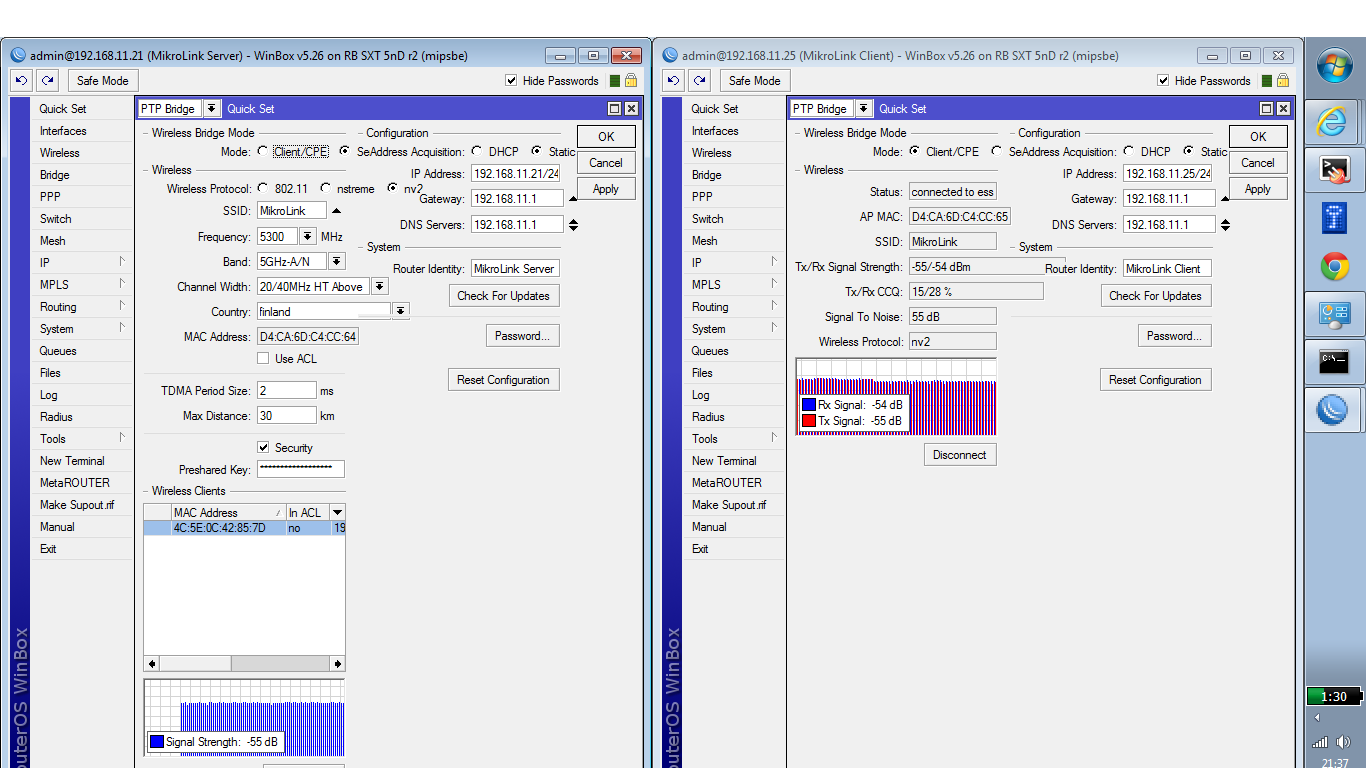The image size is (1366, 768).
Task: Open Files menu in Client window
Action: pos(734,373)
